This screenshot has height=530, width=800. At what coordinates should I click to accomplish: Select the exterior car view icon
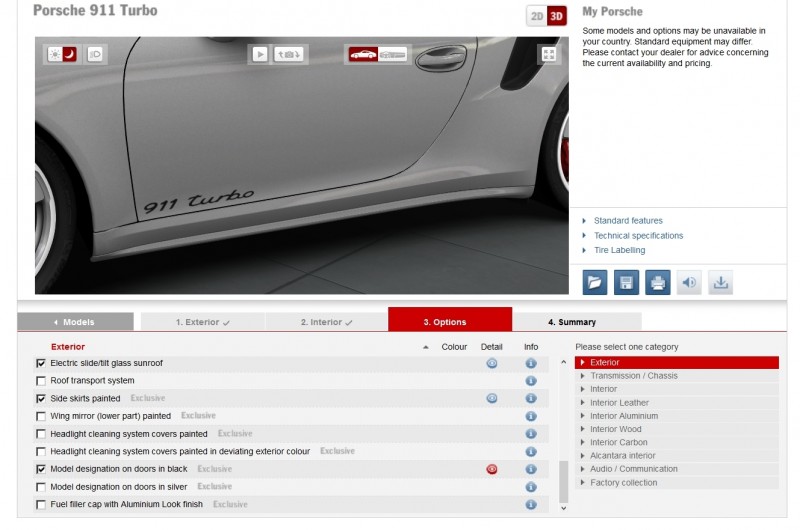363,54
